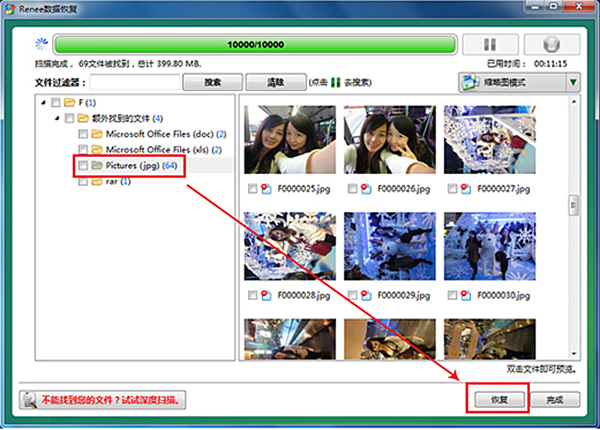
Task: Open the F0000030.jpg thumbnail
Action: tap(490, 246)
